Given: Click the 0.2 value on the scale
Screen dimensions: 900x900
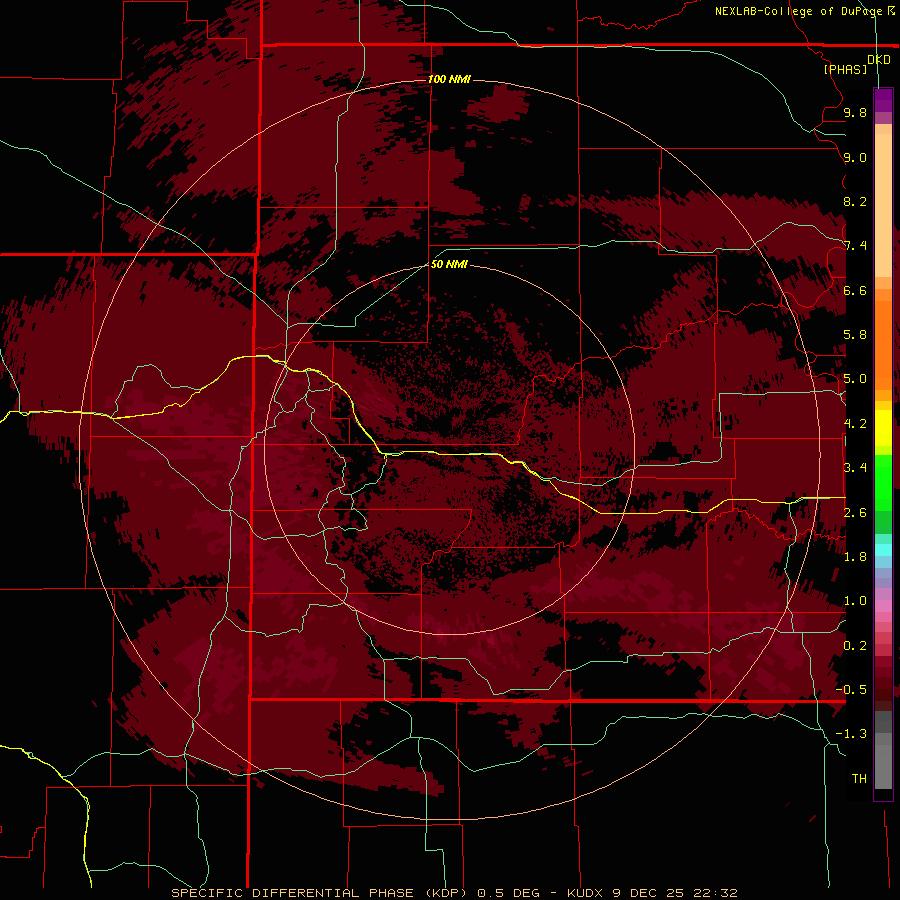Looking at the screenshot, I should (x=855, y=645).
